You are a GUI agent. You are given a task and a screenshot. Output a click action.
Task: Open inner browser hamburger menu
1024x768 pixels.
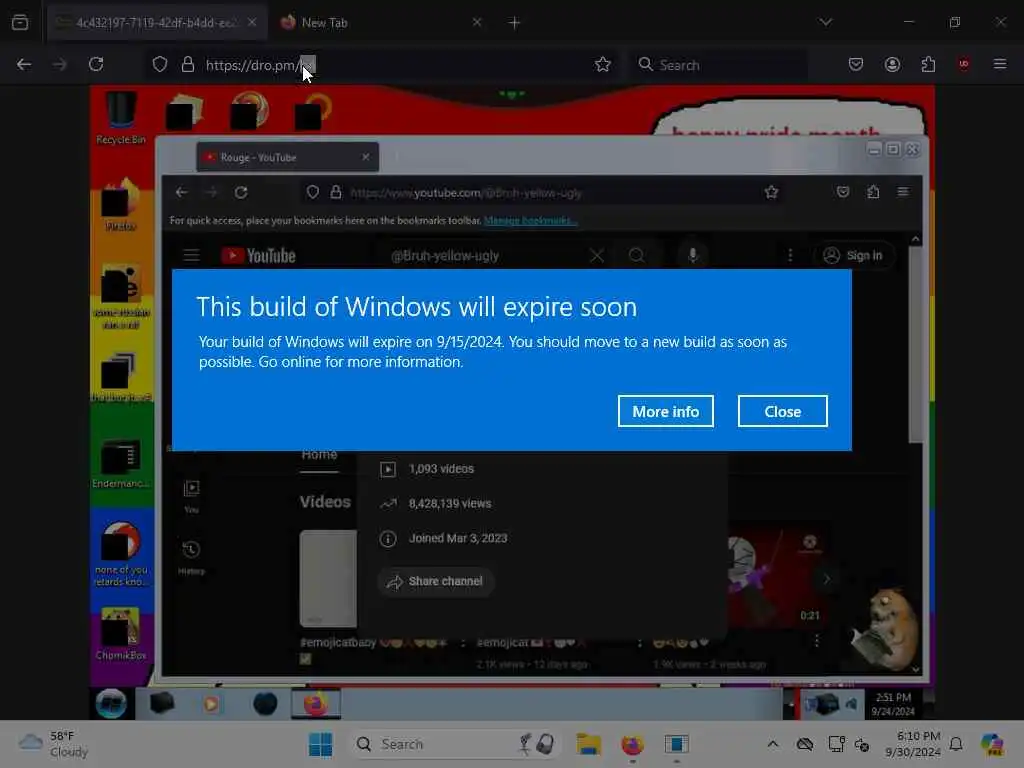click(903, 192)
